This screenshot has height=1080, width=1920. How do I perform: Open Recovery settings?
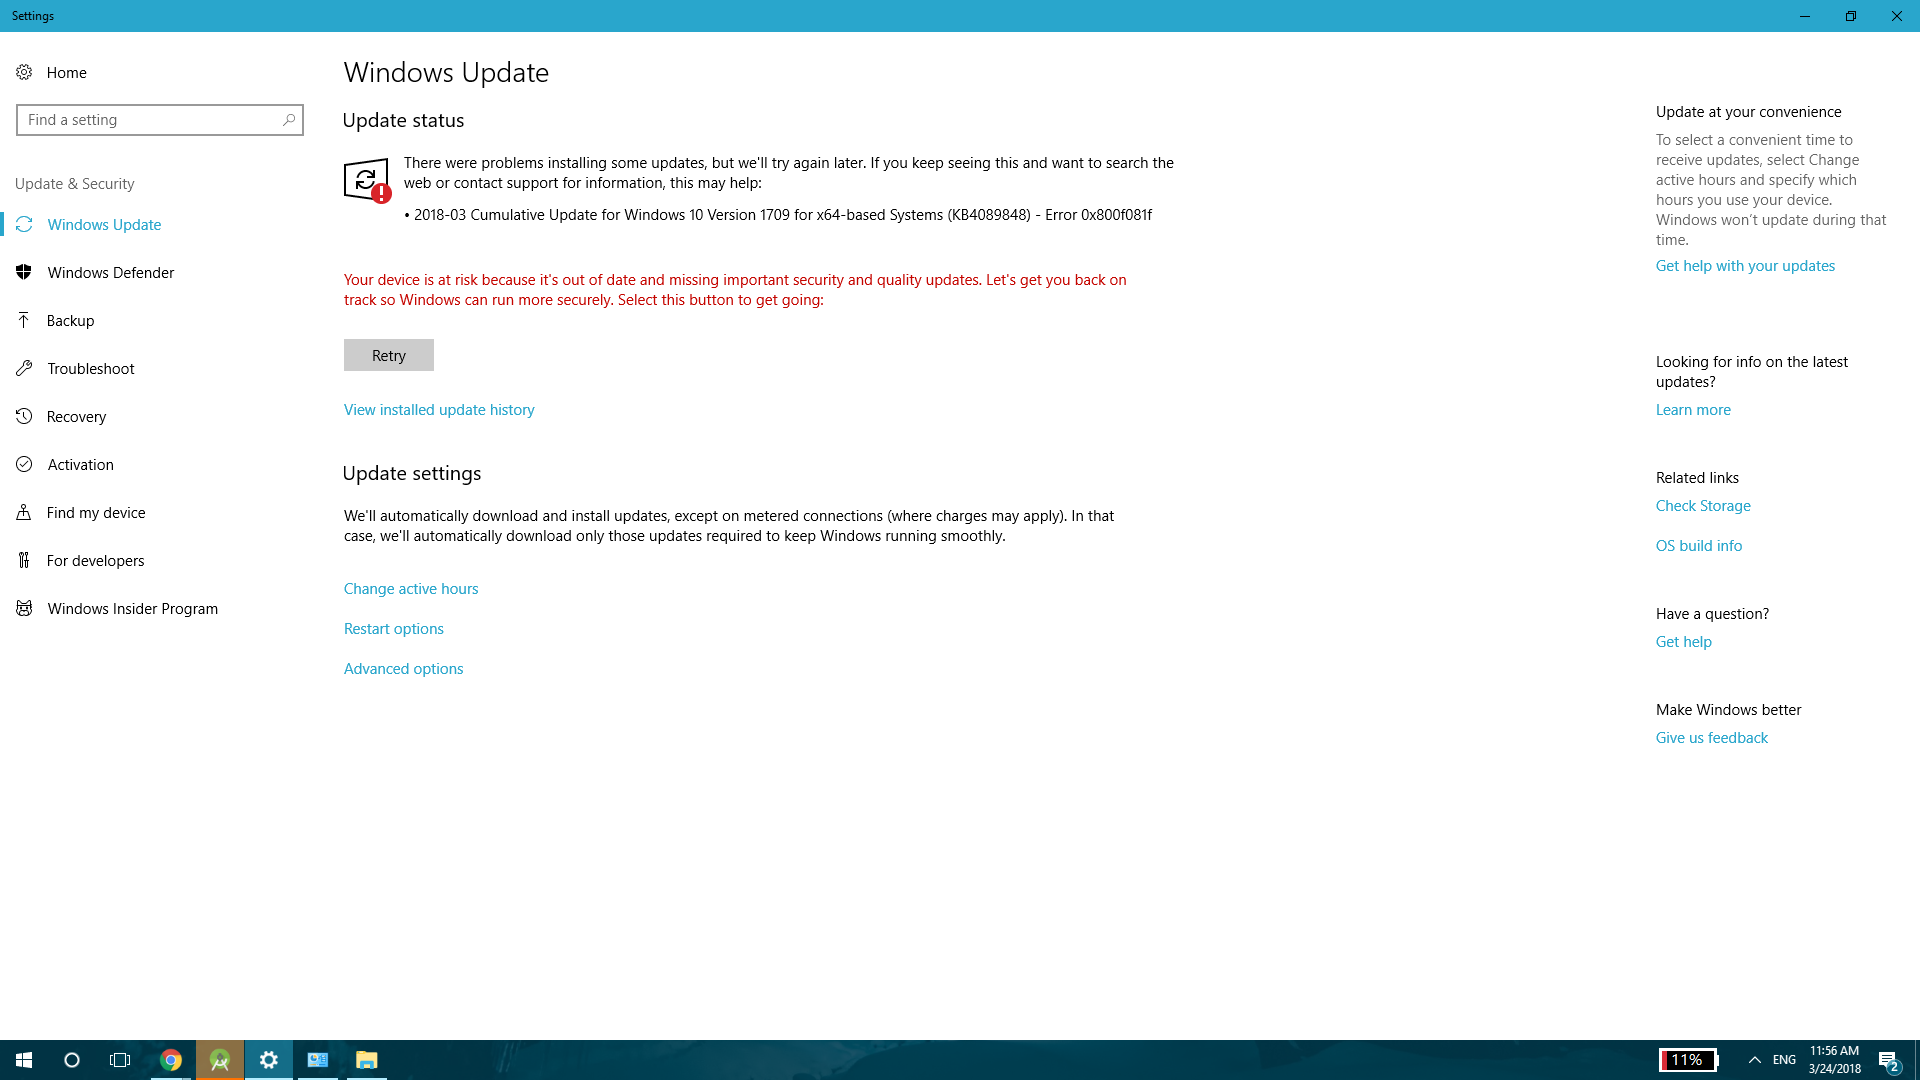pyautogui.click(x=76, y=415)
